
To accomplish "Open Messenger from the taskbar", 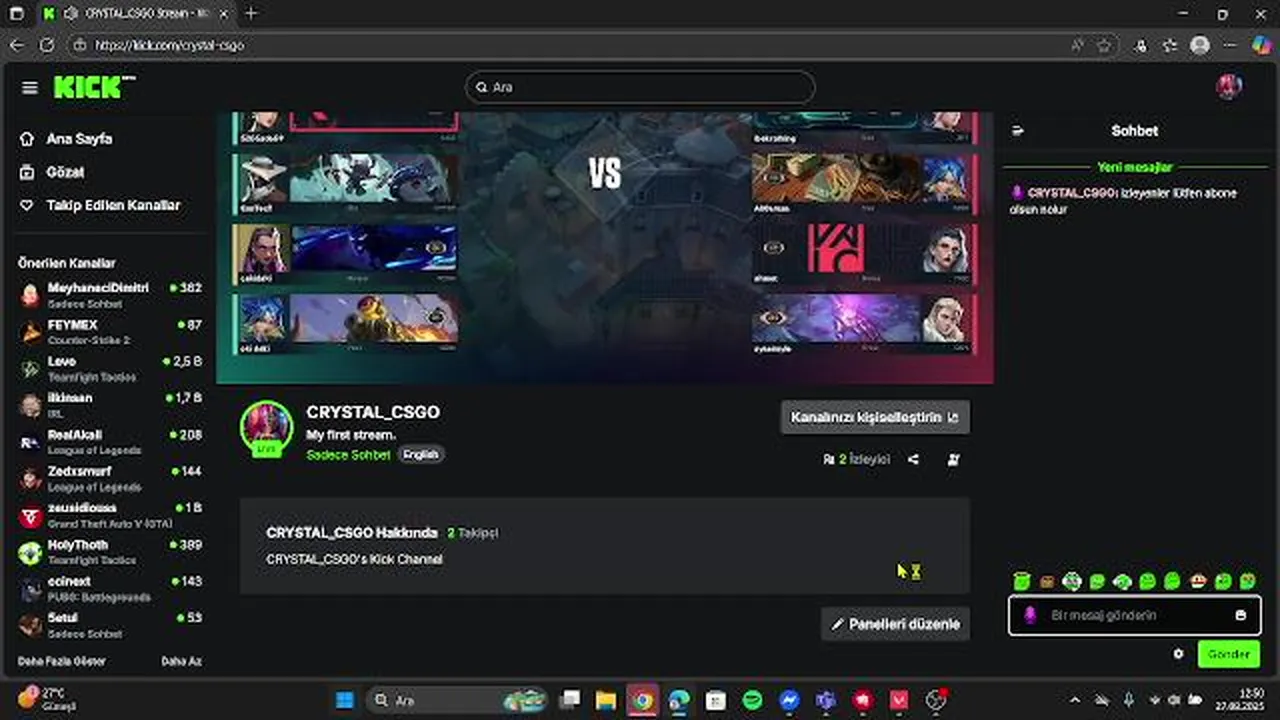I will (789, 700).
